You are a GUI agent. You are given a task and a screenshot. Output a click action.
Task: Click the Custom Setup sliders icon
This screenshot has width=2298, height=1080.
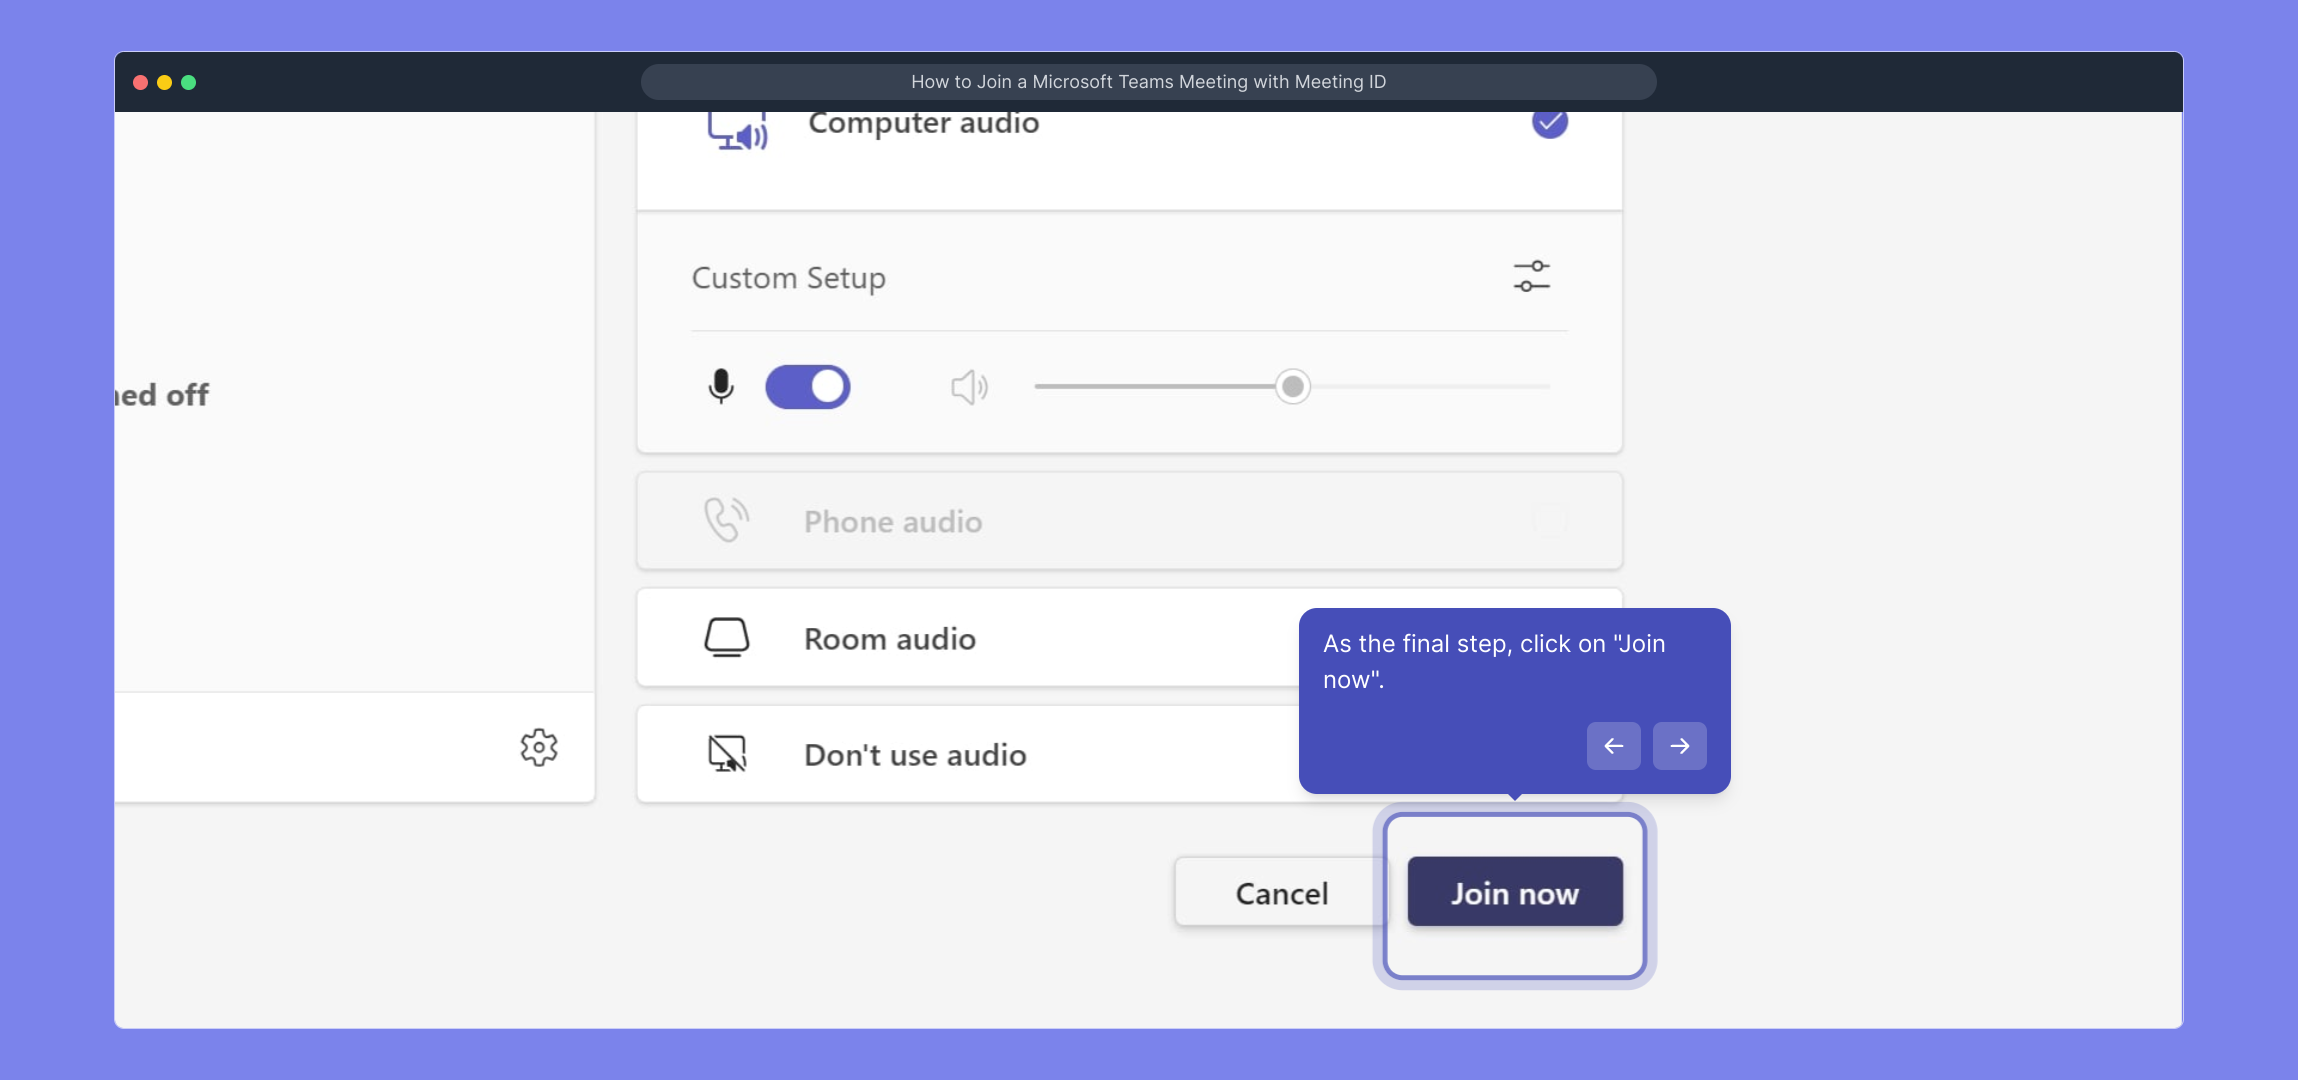tap(1531, 276)
